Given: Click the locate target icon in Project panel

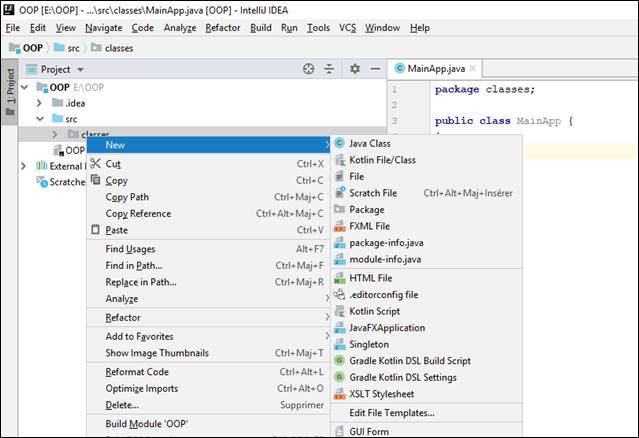Looking at the screenshot, I should [308, 69].
